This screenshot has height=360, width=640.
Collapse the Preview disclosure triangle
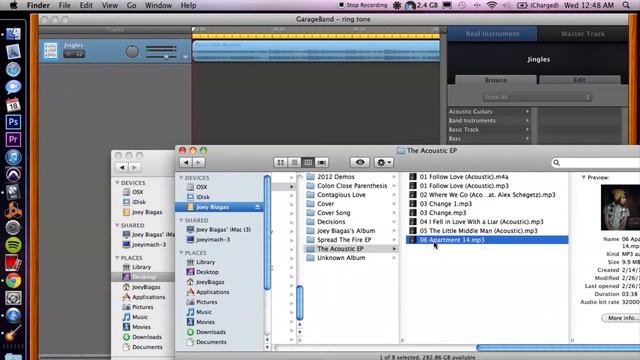pyautogui.click(x=583, y=178)
